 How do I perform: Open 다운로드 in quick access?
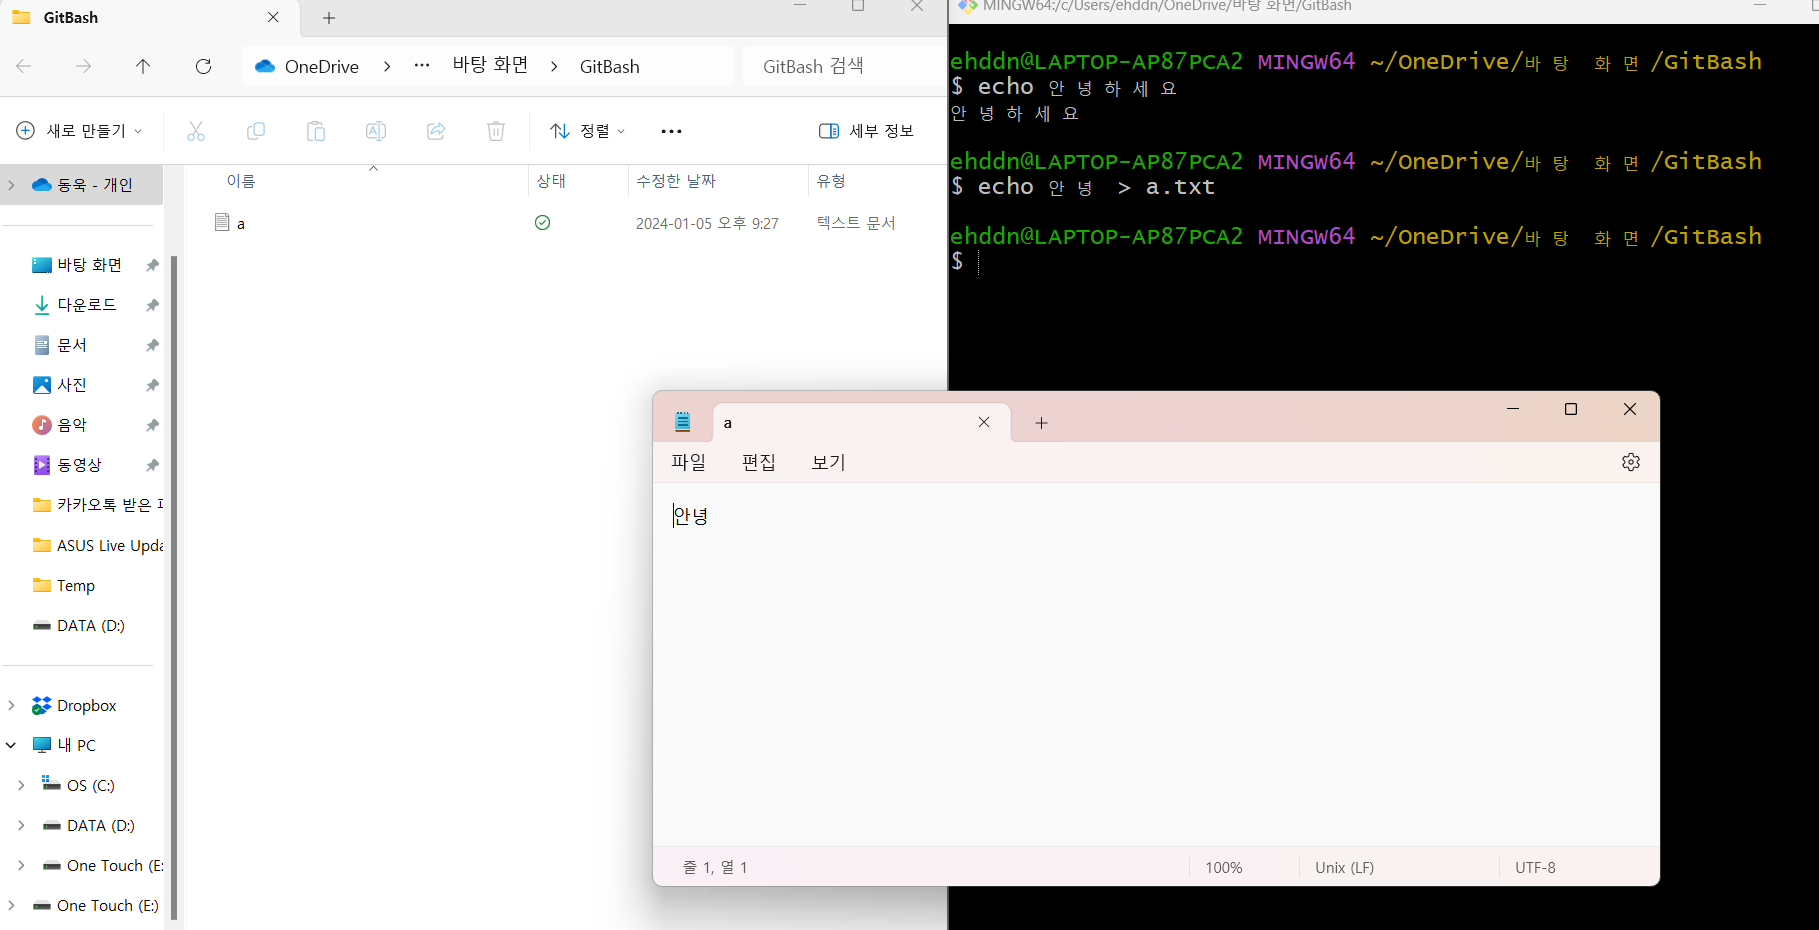click(87, 305)
